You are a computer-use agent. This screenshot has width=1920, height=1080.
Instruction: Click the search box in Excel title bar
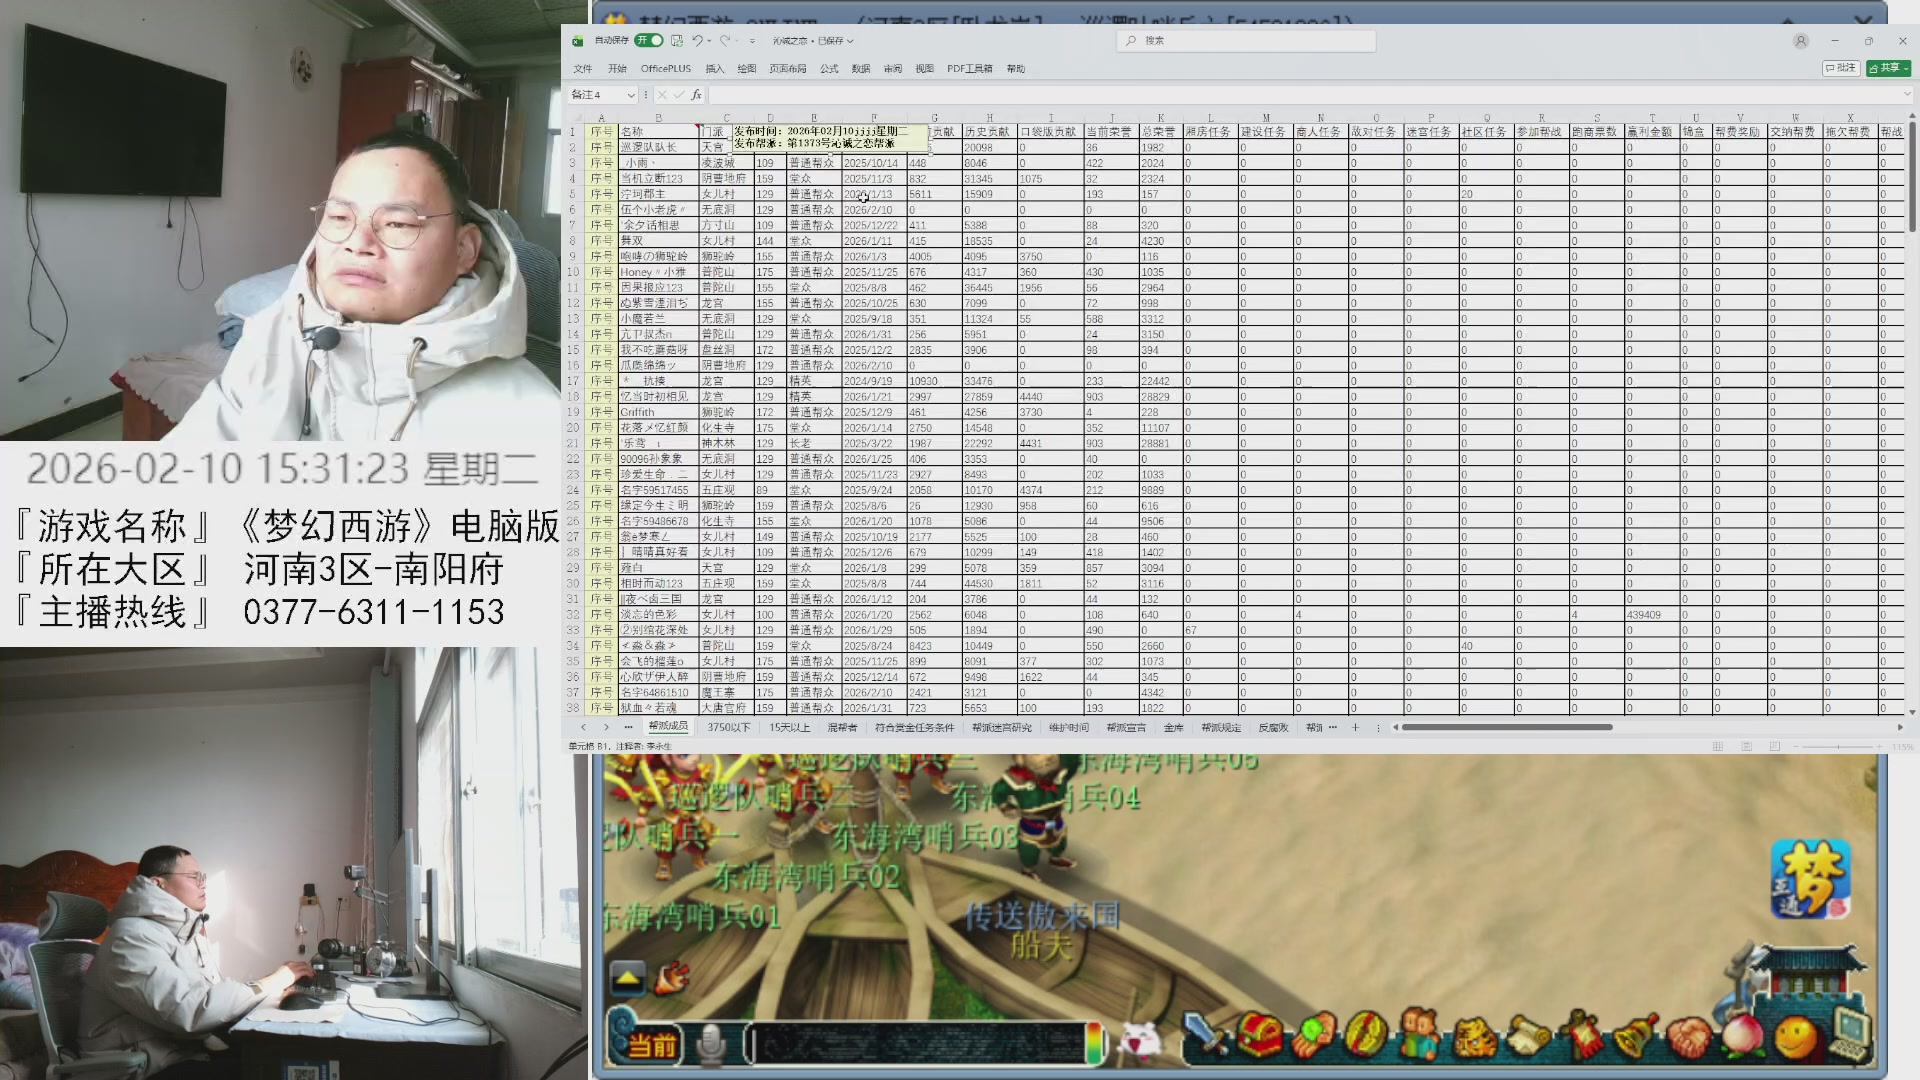pos(1245,41)
